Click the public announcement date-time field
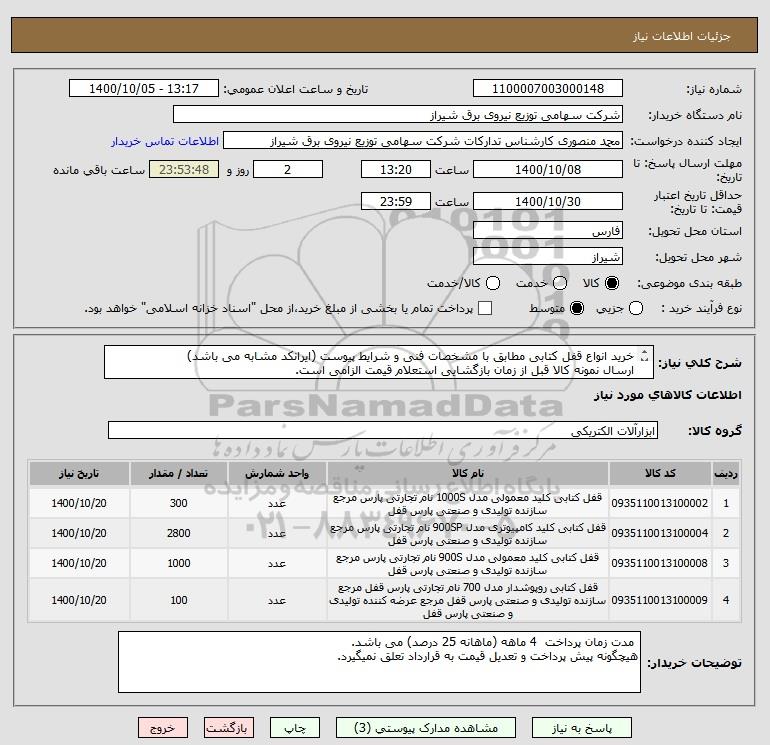This screenshot has height=745, width=770. pyautogui.click(x=144, y=89)
